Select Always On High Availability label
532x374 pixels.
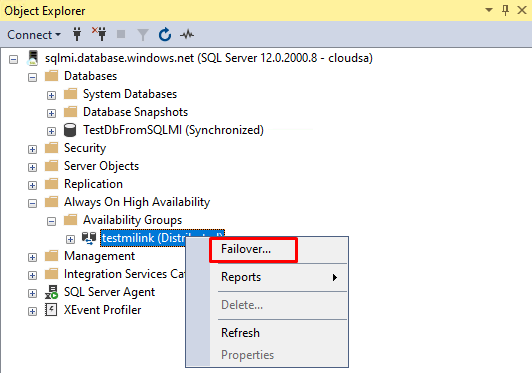[137, 202]
